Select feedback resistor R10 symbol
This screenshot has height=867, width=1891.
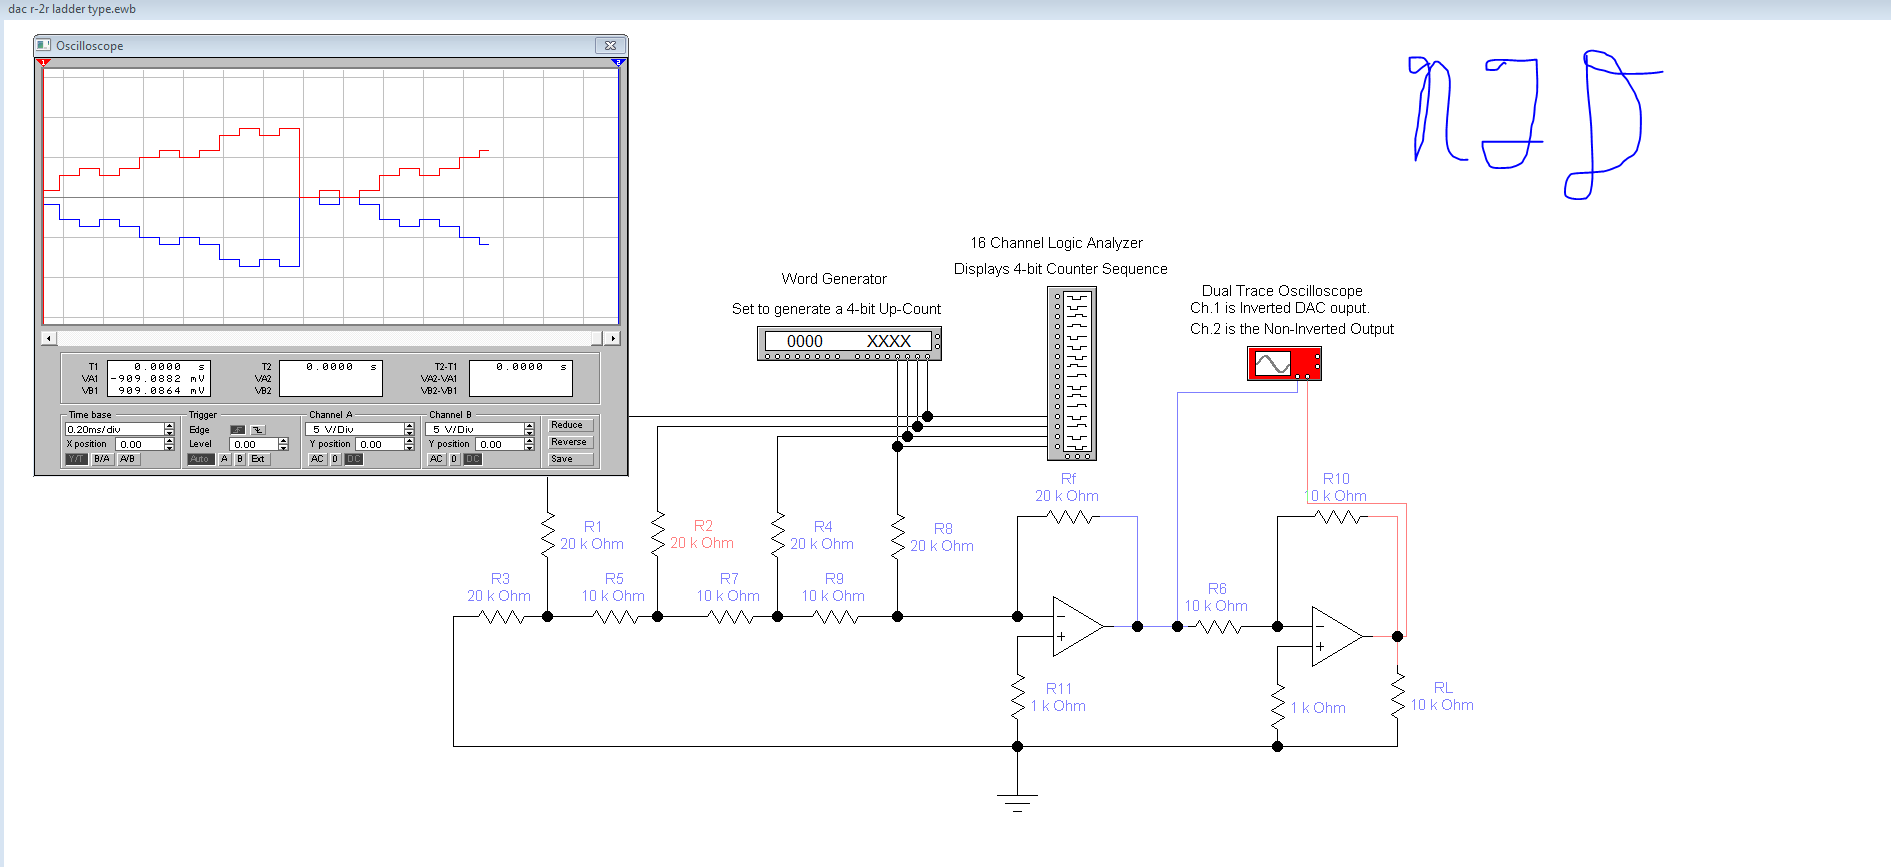click(x=1338, y=517)
